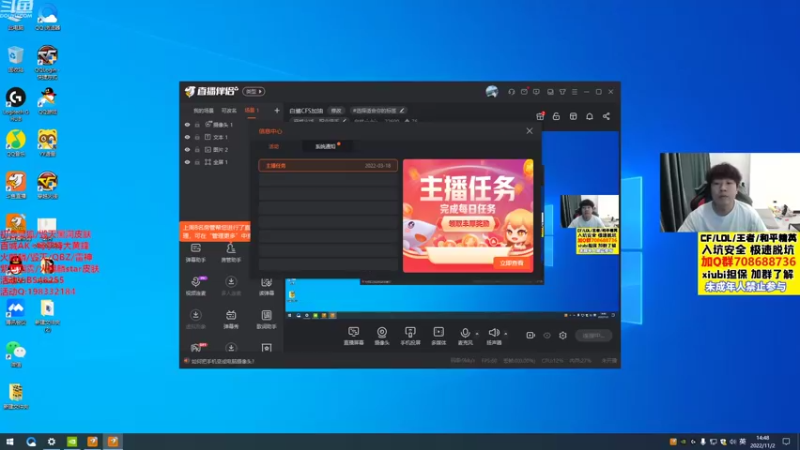Screen dimensions: 800x450
Task: Open the settings gear in the taskbar
Action: (x=52, y=441)
